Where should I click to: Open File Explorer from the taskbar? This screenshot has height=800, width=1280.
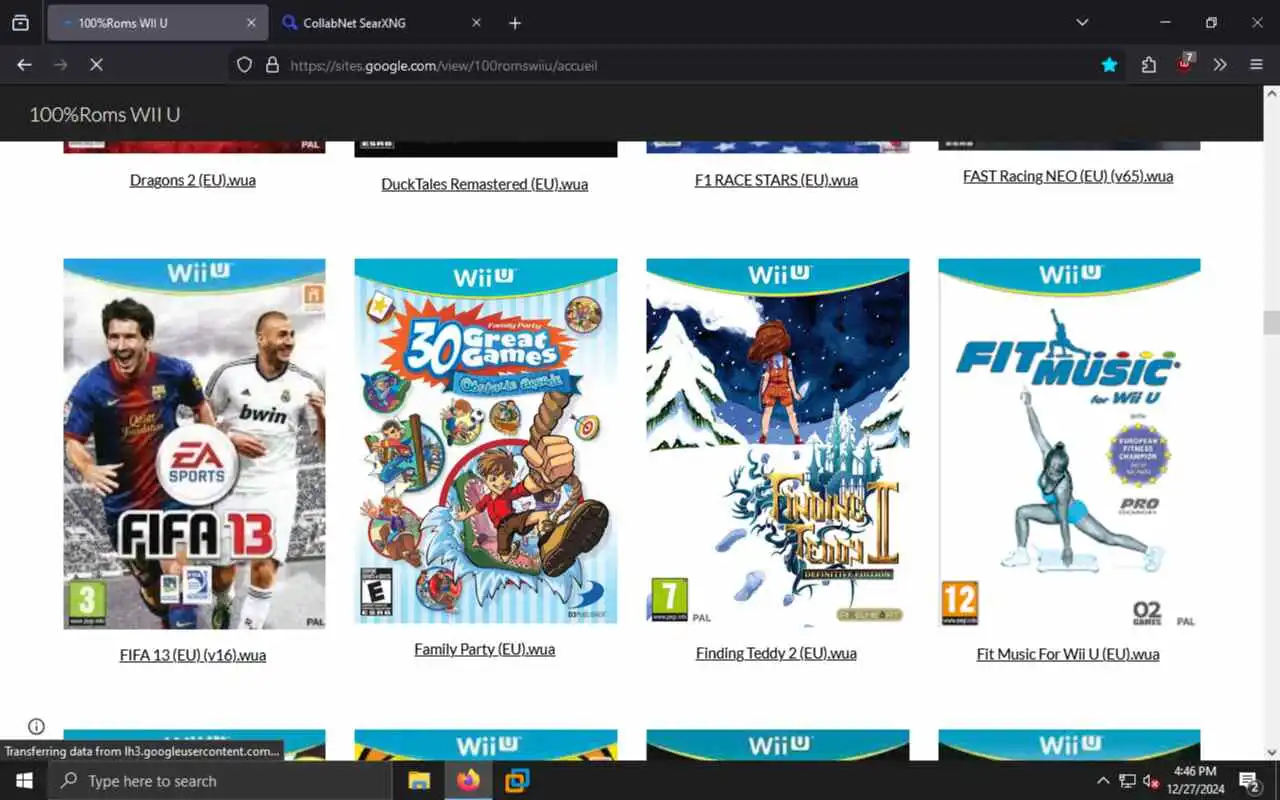click(419, 781)
